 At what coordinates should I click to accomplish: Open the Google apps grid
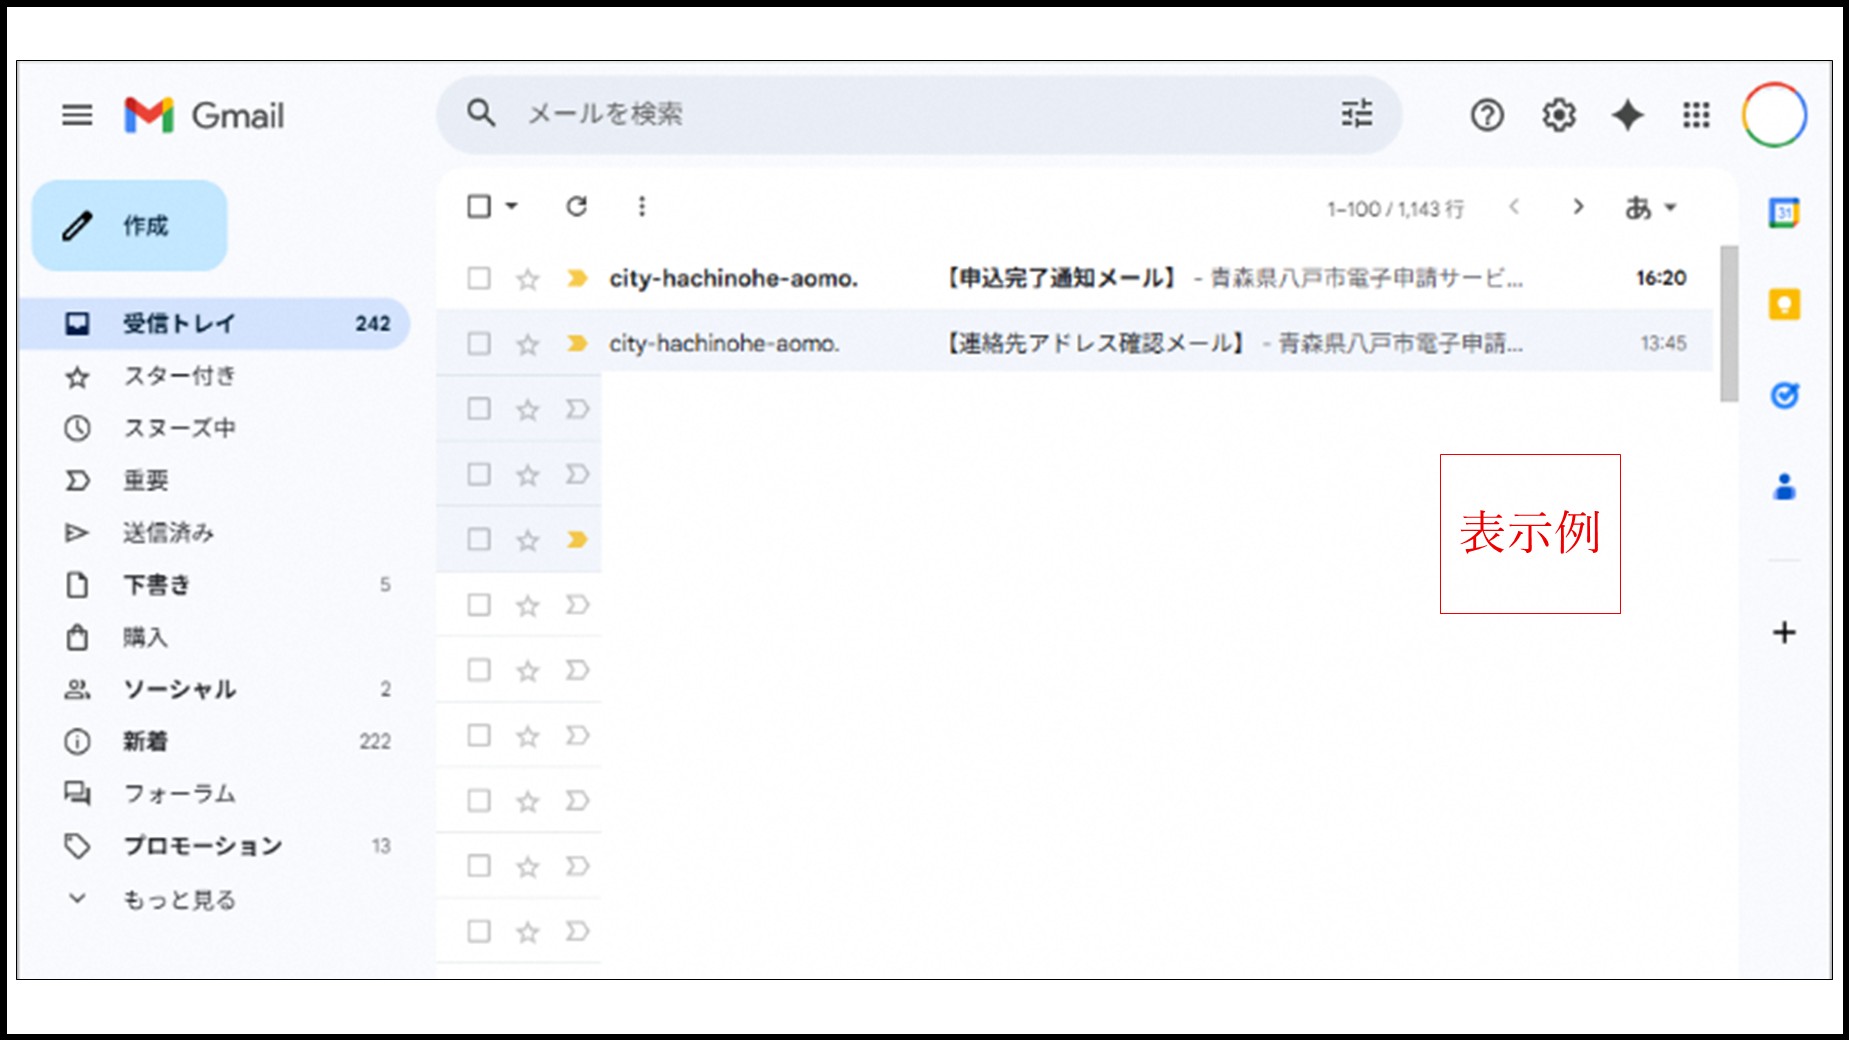click(1696, 115)
